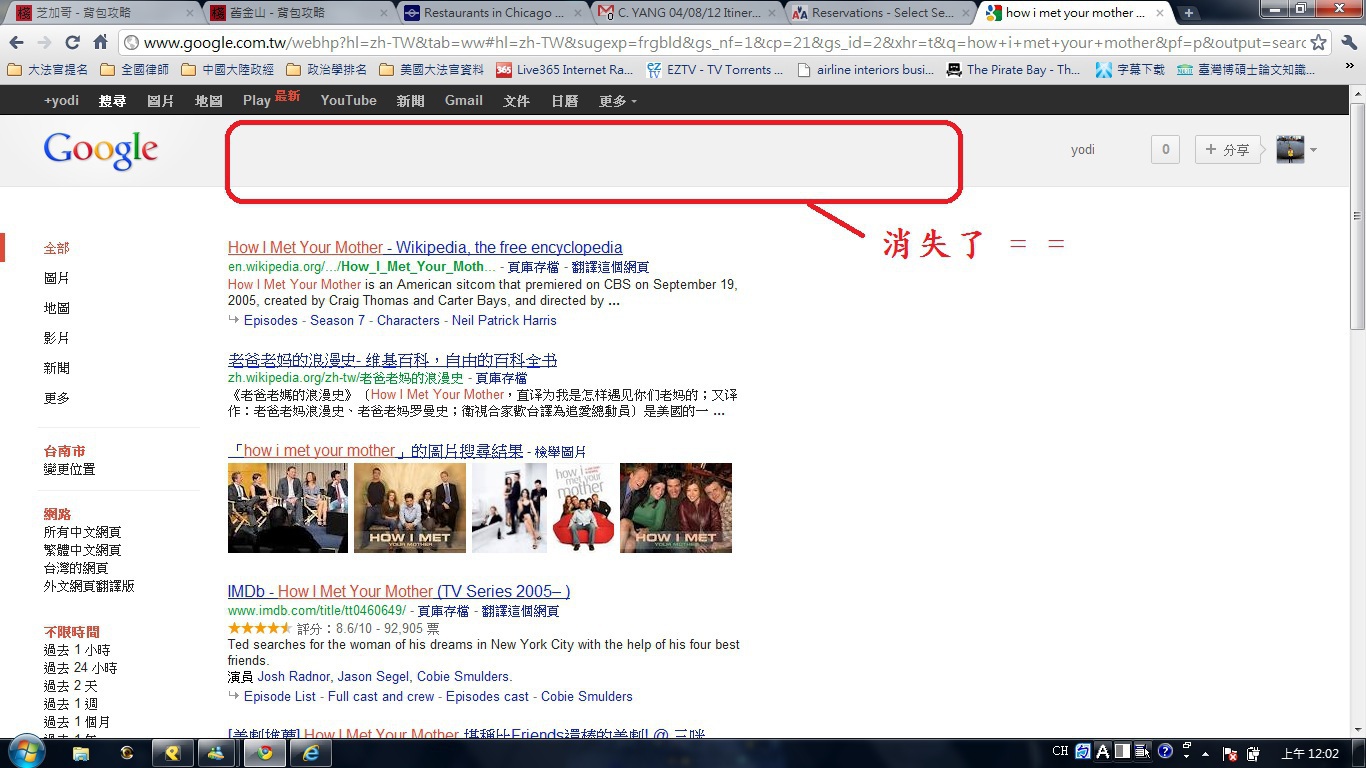Click the CH language indicator in tray

click(1060, 751)
